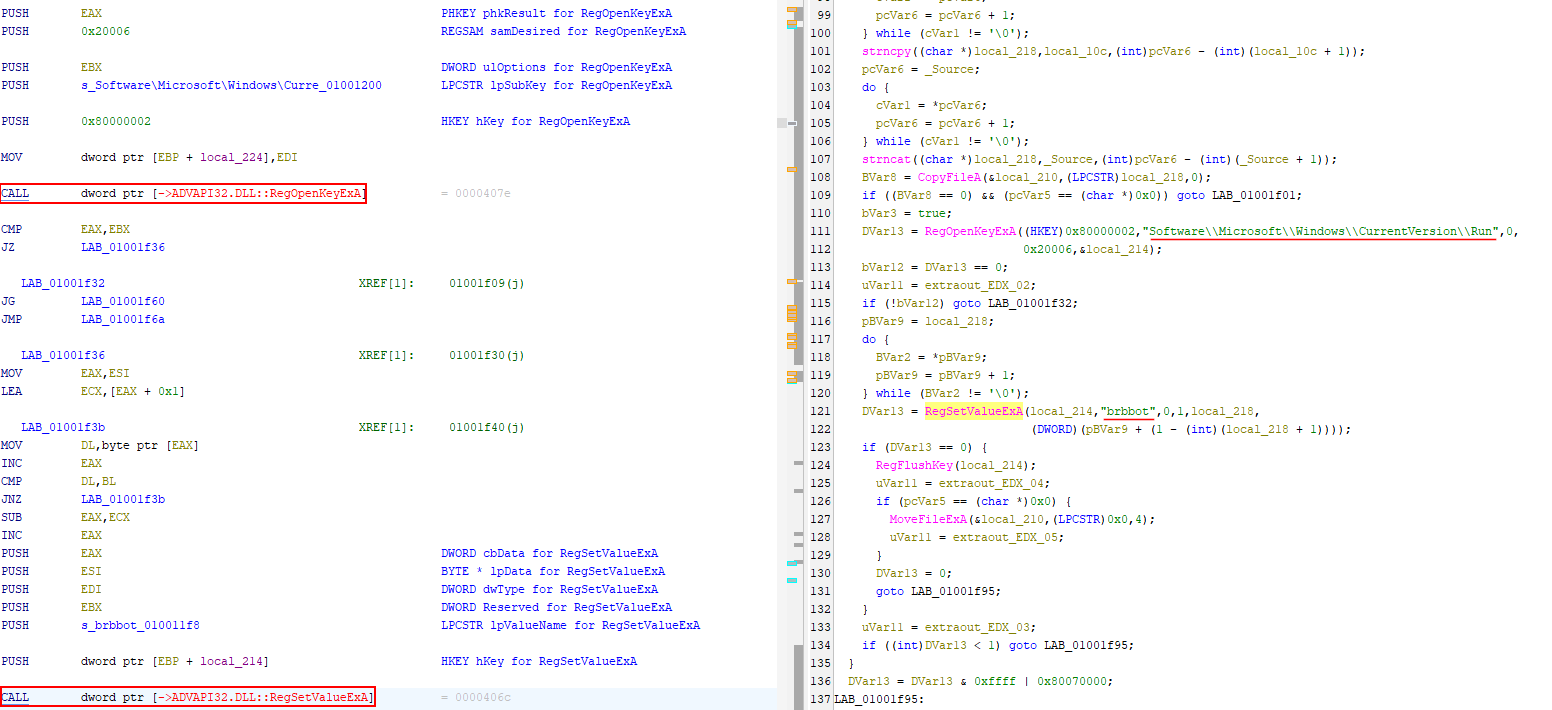Follow the XREF 01001f09(j) reference
This screenshot has height=710, width=1552.
(486, 283)
